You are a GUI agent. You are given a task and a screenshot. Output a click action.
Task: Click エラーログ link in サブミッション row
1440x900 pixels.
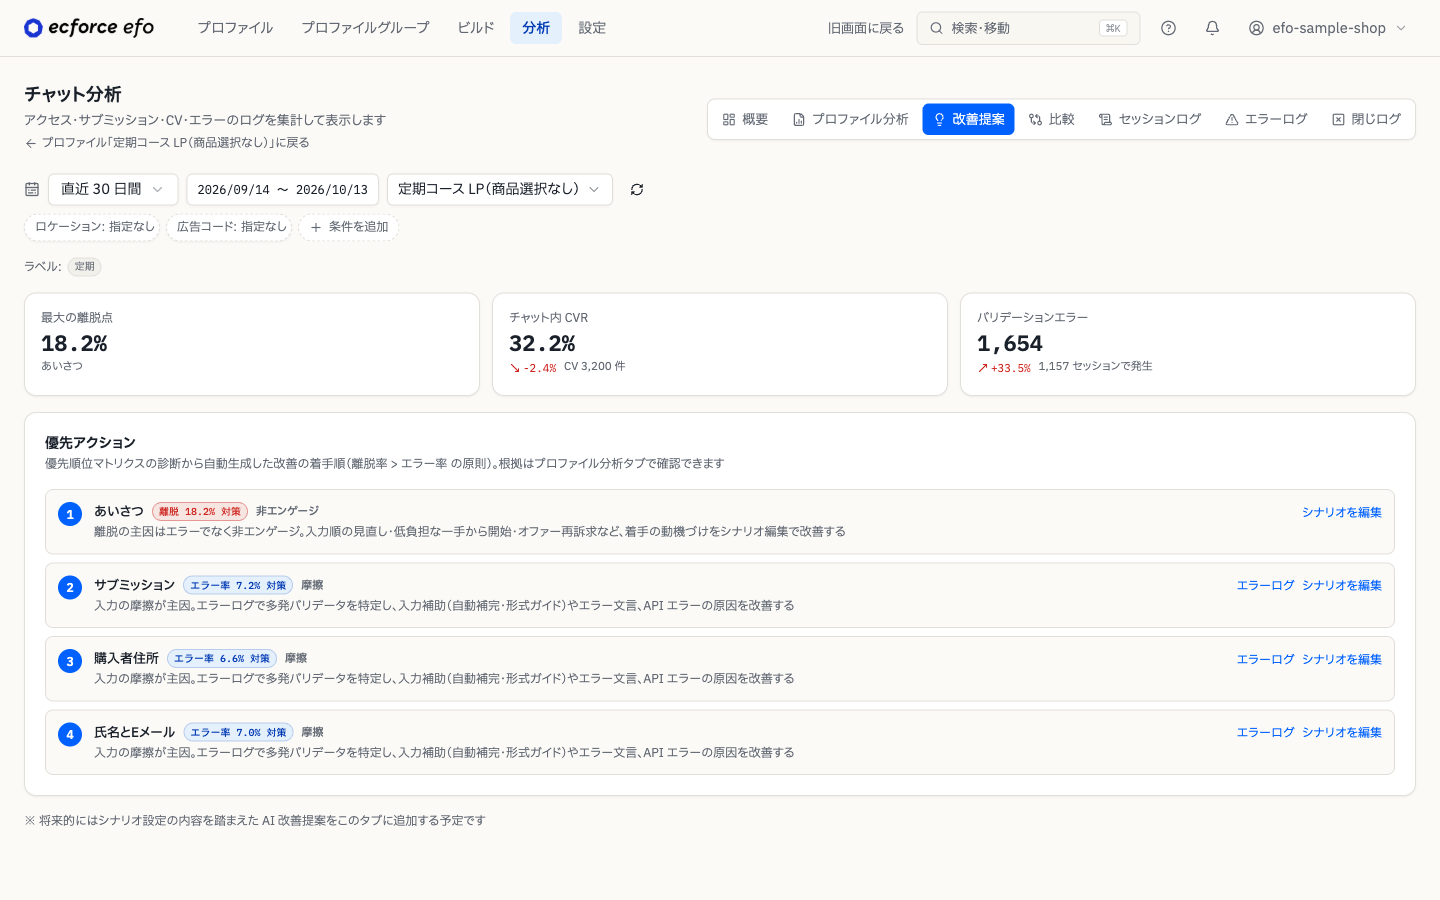1266,585
